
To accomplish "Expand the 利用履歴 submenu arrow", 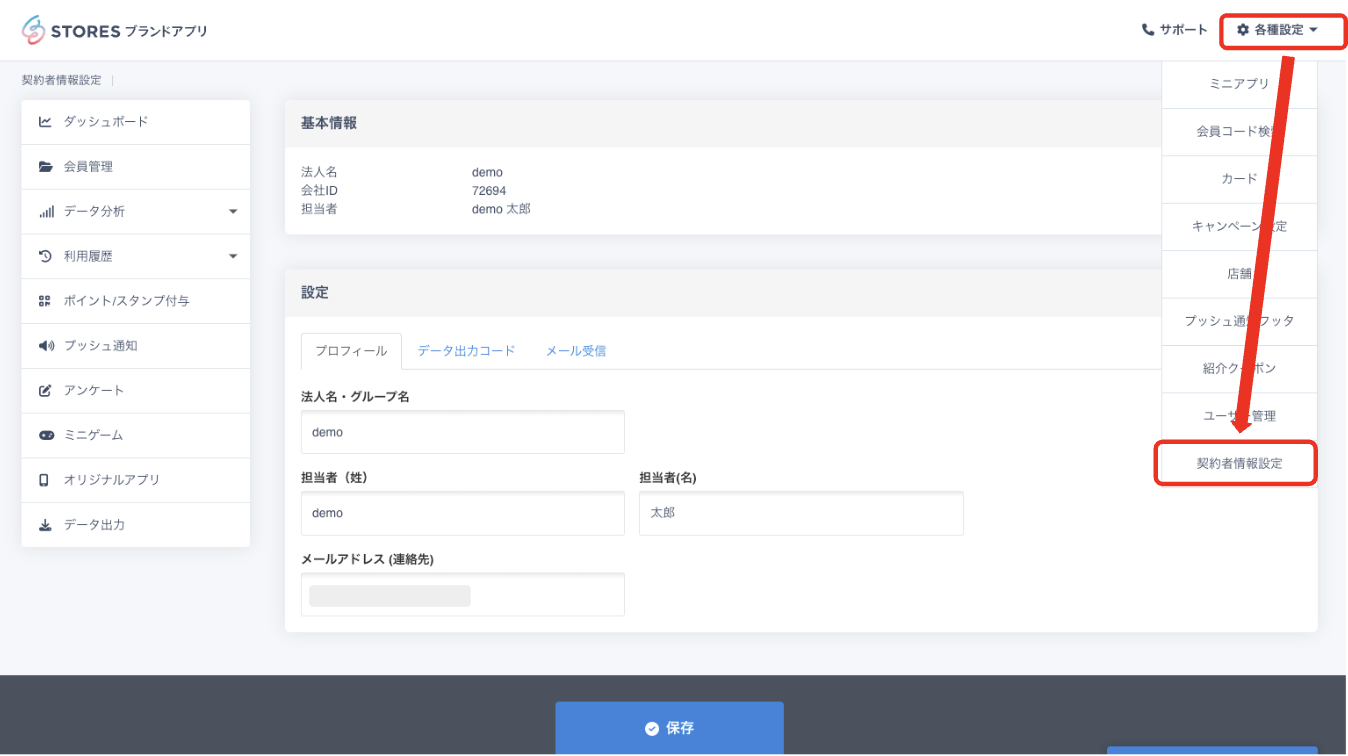I will tap(233, 257).
